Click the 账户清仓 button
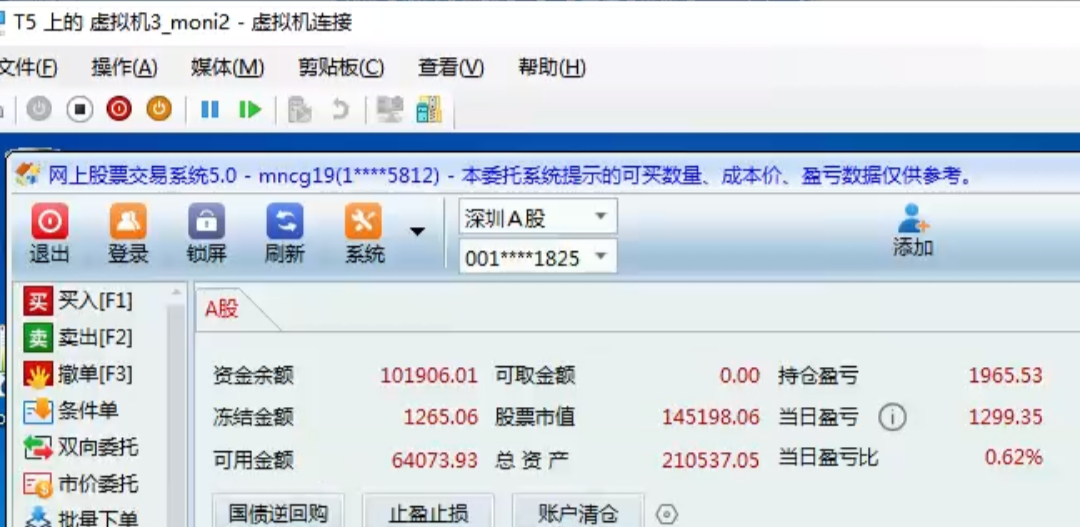 pos(578,512)
